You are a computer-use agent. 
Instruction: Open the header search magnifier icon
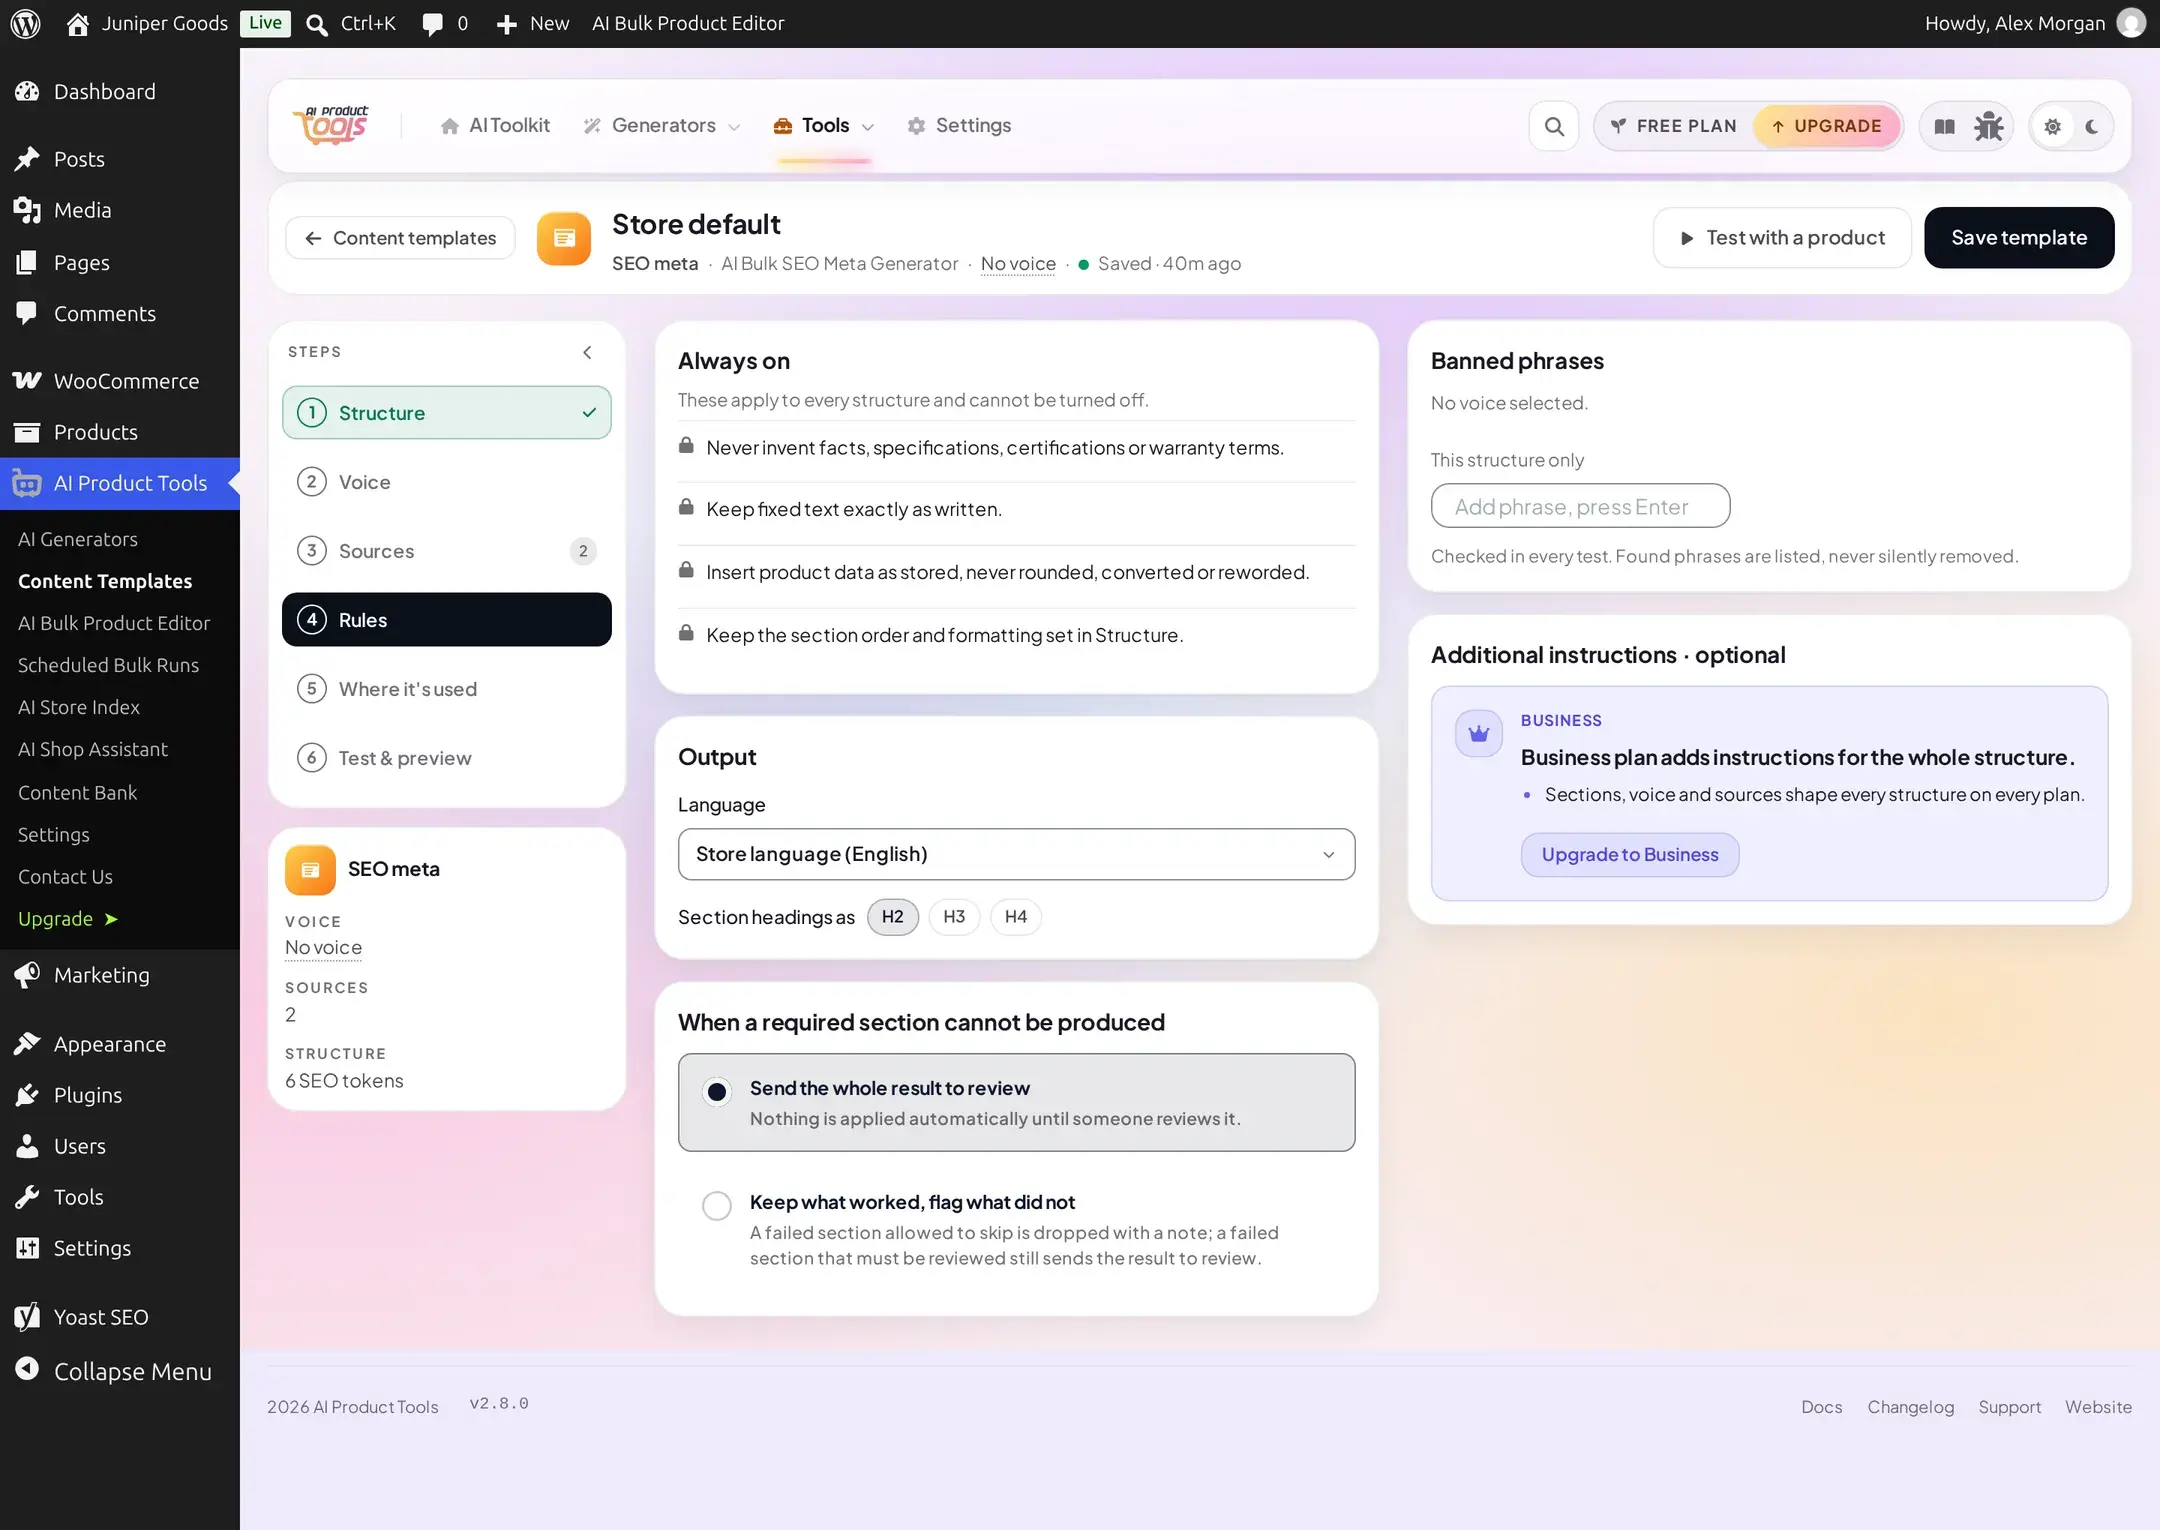coord(1554,126)
